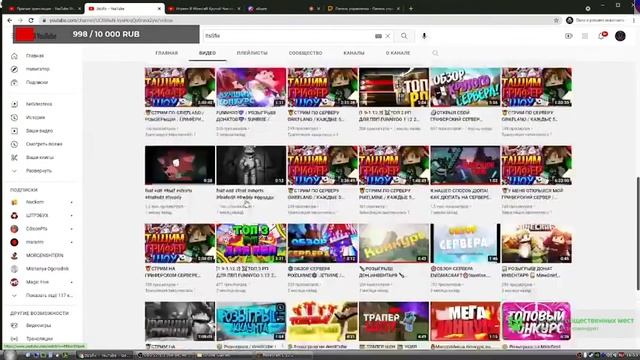Click the Windows Start button
Viewport: 640px width, 360px height.
pyautogui.click(x=9, y=356)
